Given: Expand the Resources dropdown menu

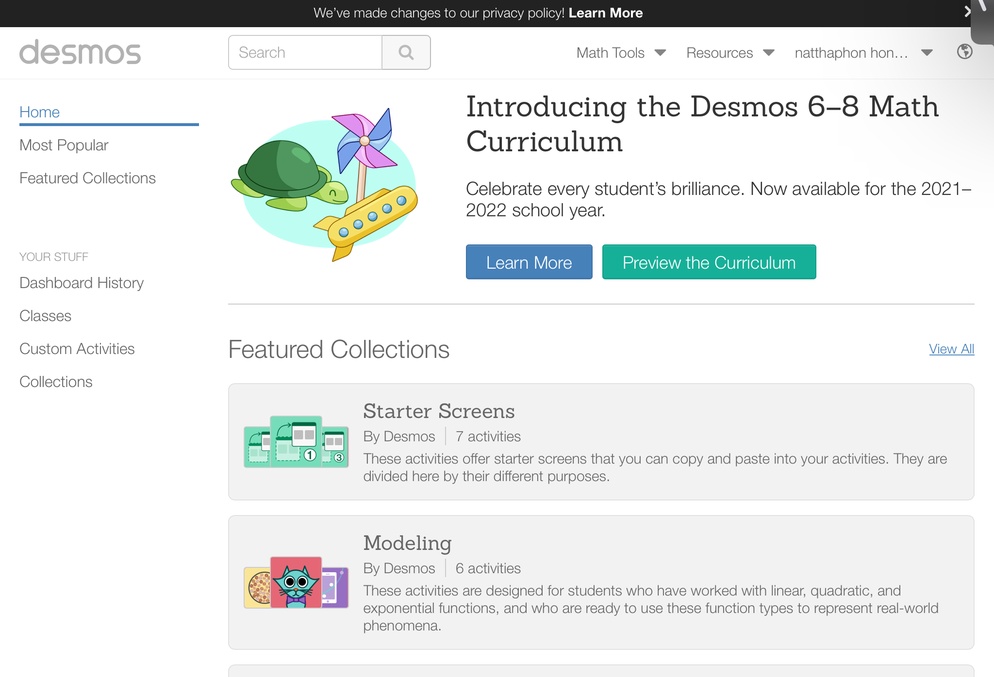Looking at the screenshot, I should coord(730,53).
